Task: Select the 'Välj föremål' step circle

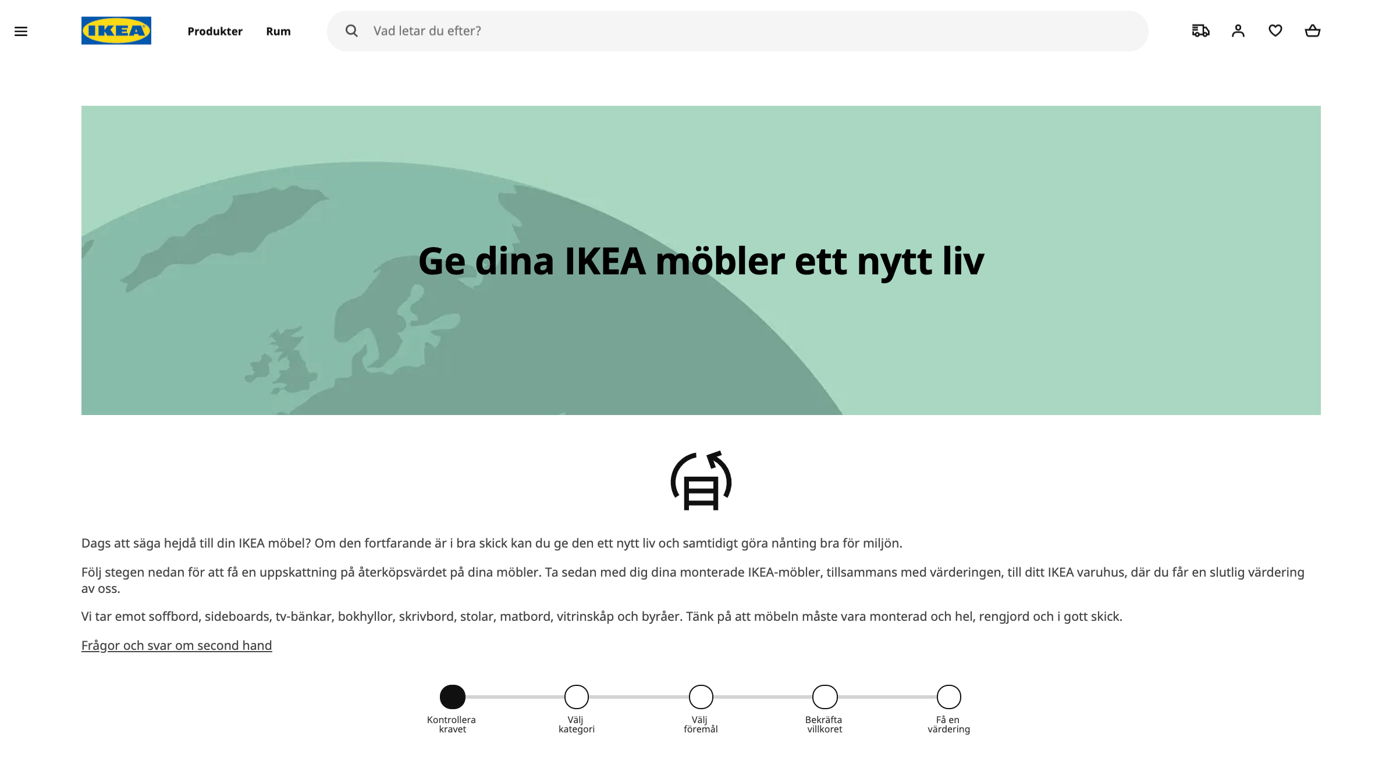Action: point(701,696)
